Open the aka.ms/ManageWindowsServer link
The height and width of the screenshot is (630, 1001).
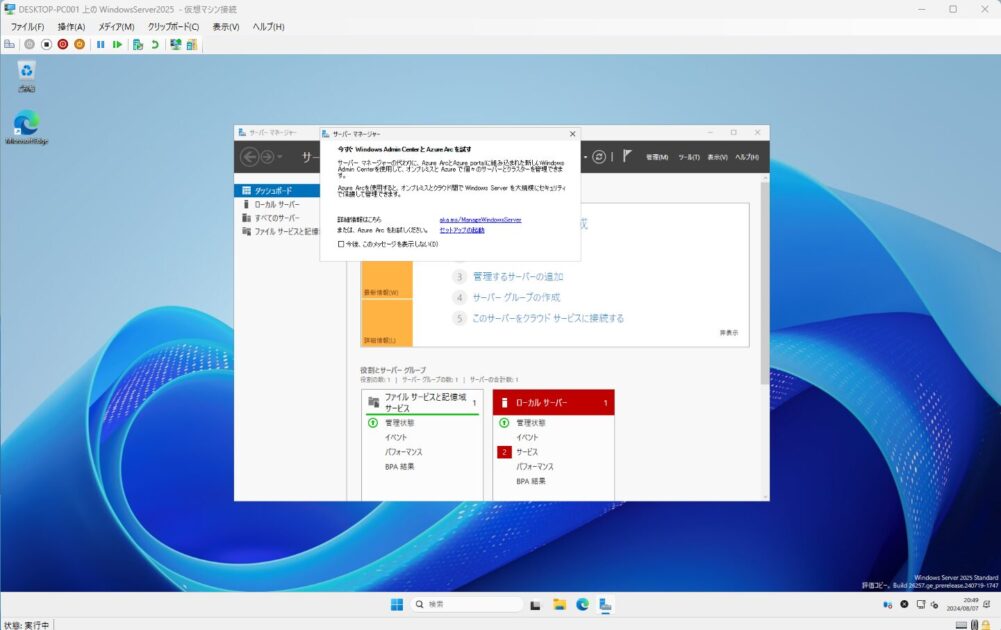click(x=480, y=220)
